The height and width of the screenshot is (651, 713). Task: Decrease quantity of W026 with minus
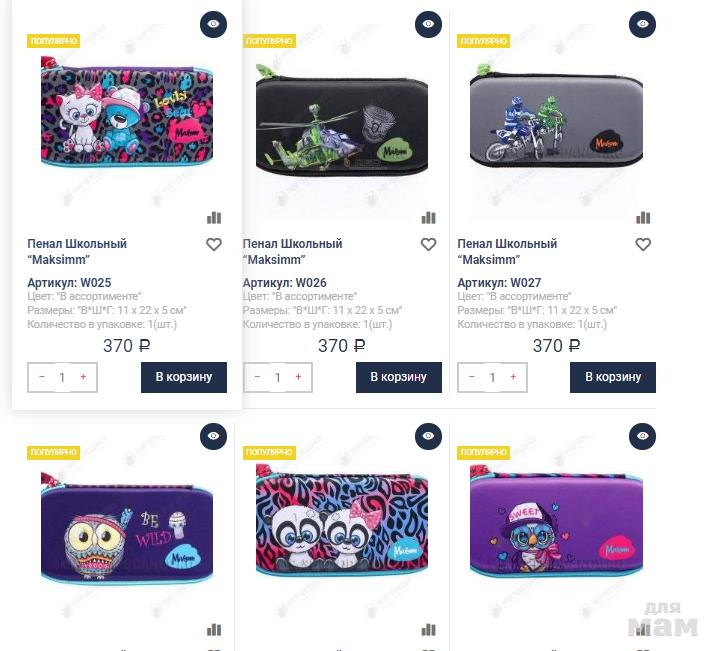pos(257,377)
